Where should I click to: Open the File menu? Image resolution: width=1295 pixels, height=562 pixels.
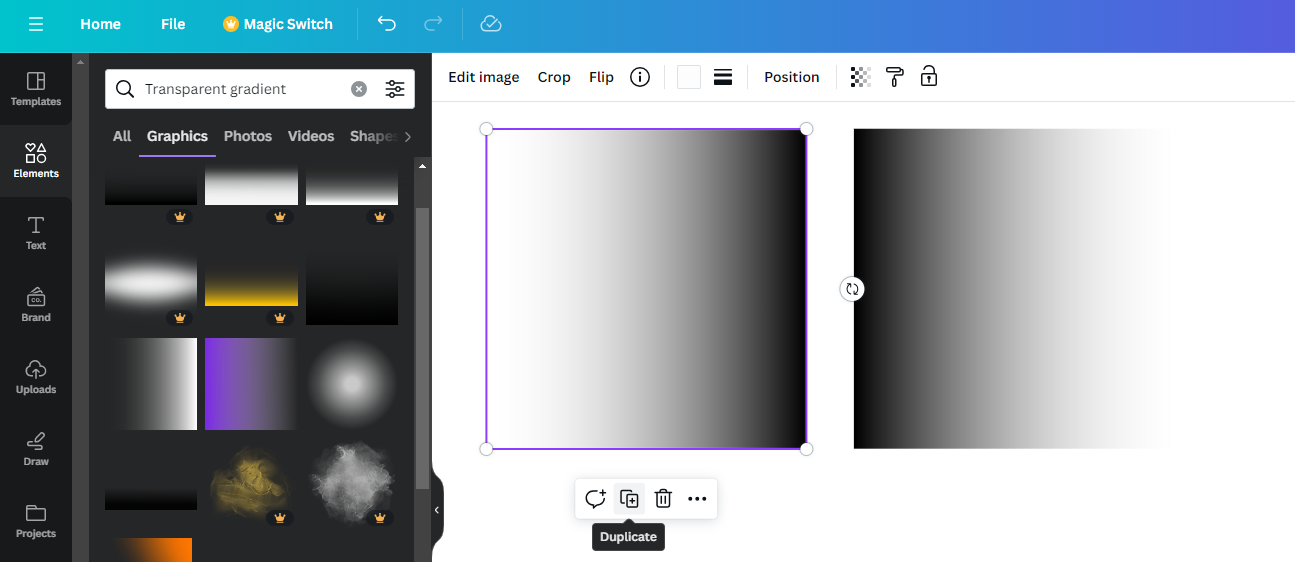tap(173, 24)
